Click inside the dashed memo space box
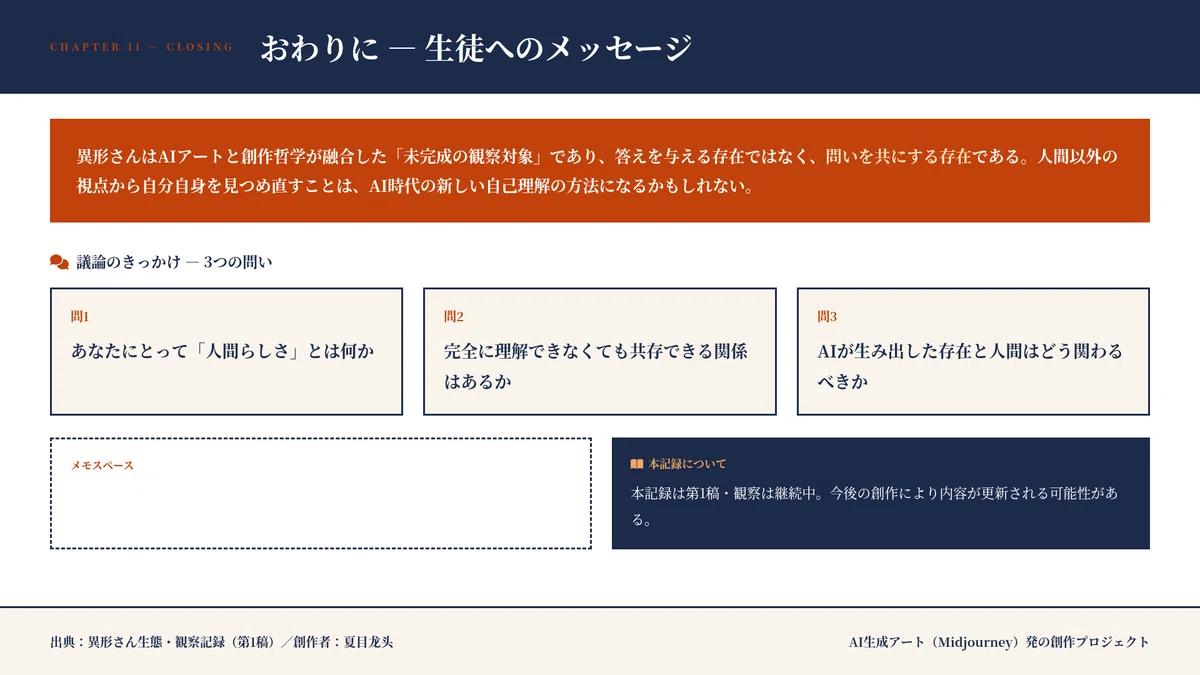The height and width of the screenshot is (675, 1200). (x=321, y=493)
